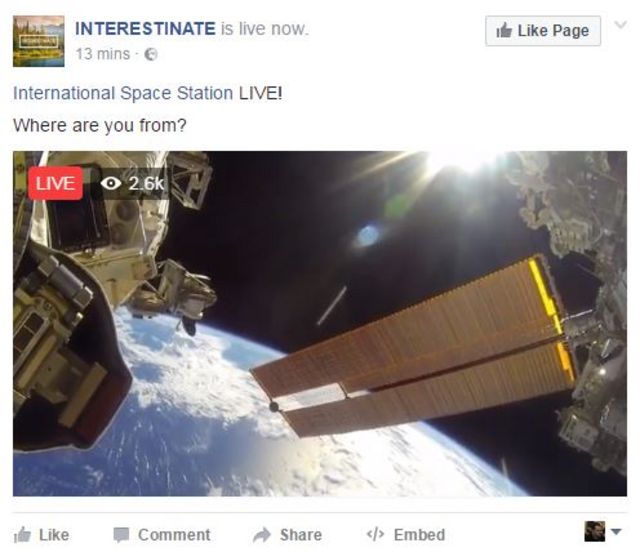Click the curved arrow Share icon

point(262,535)
